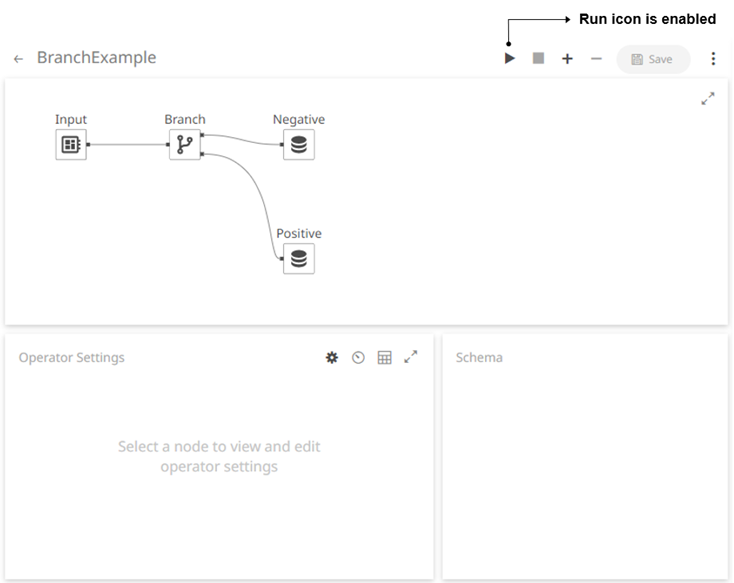Click the Schema panel header
Screen dimensions: 734x583
(479, 357)
